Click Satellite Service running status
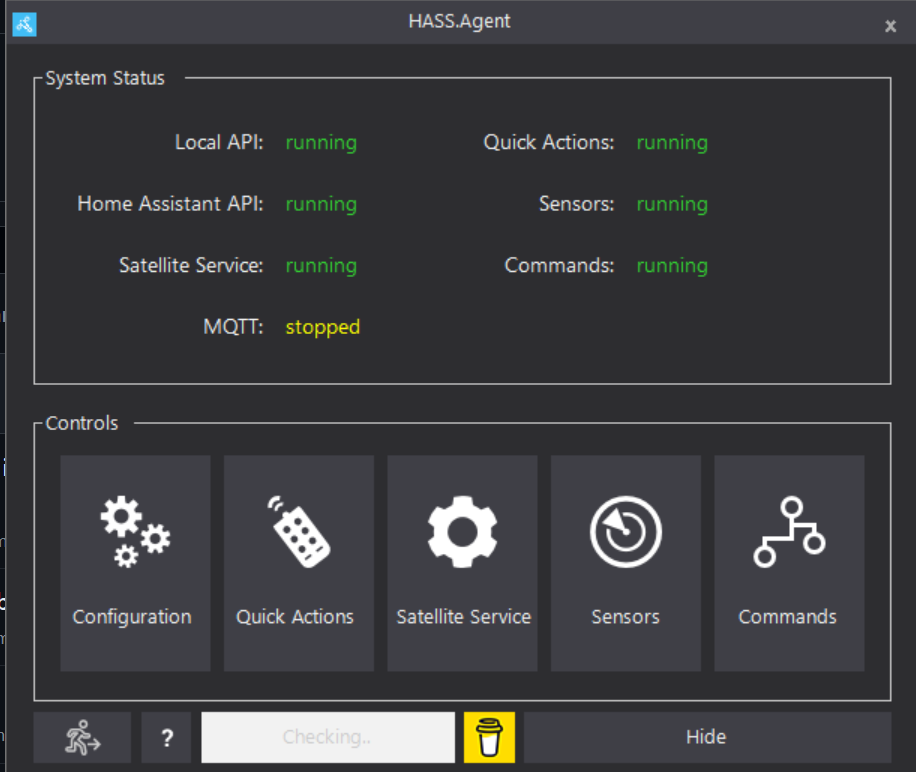 (321, 266)
